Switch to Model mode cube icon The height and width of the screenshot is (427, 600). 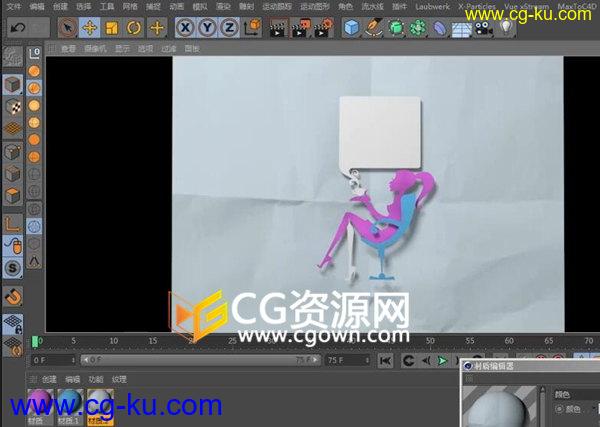coord(13,85)
